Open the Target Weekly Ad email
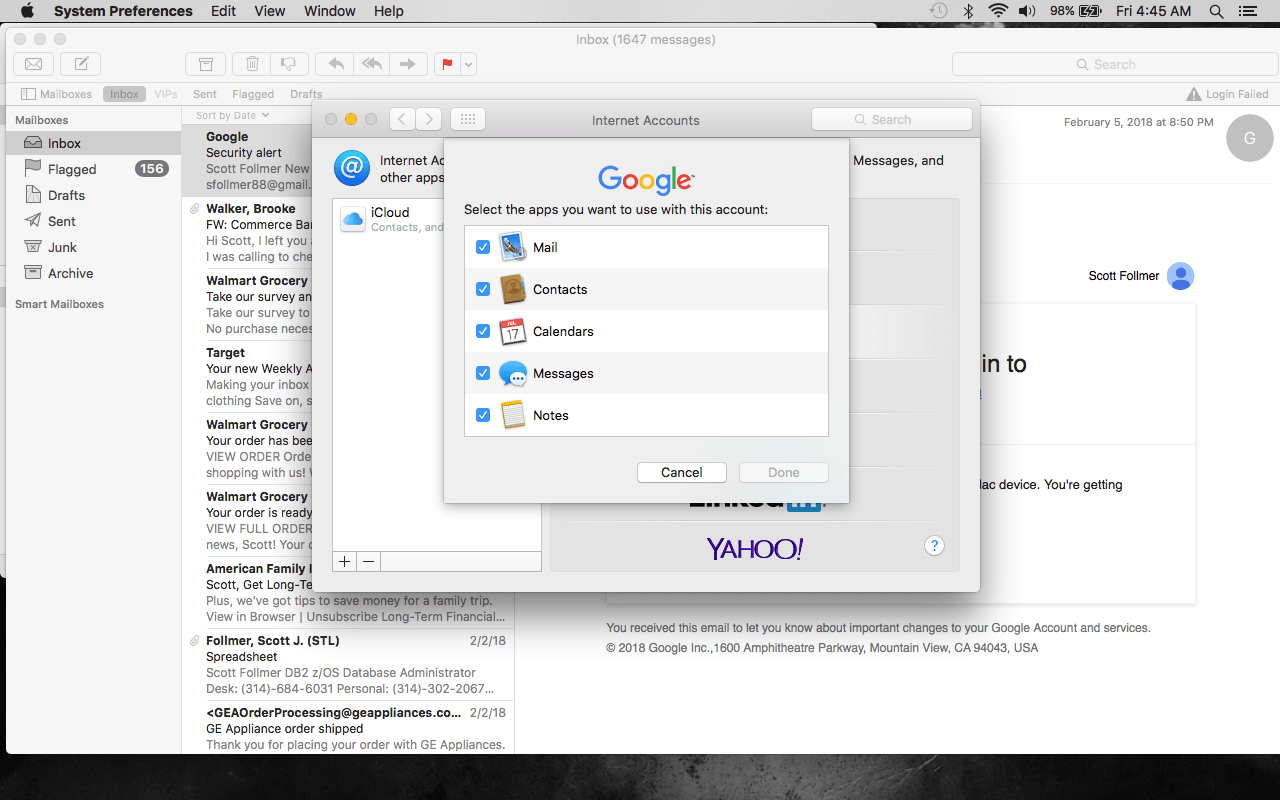The height and width of the screenshot is (800, 1280). tap(248, 376)
